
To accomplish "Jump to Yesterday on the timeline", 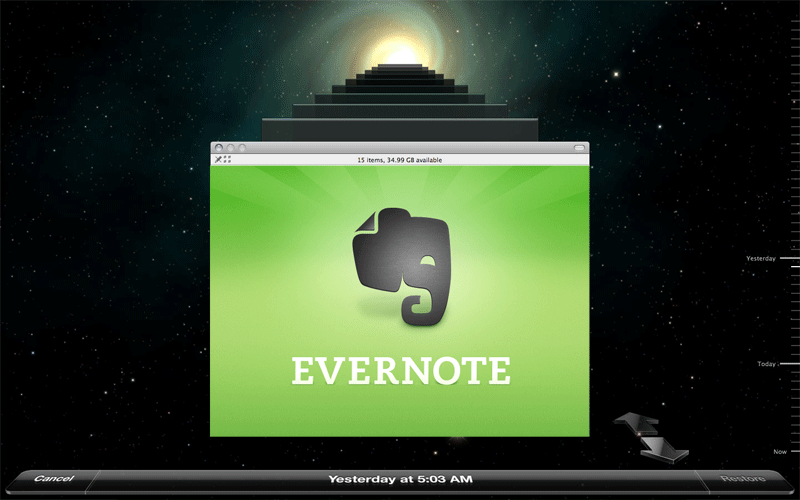I will click(x=761, y=258).
